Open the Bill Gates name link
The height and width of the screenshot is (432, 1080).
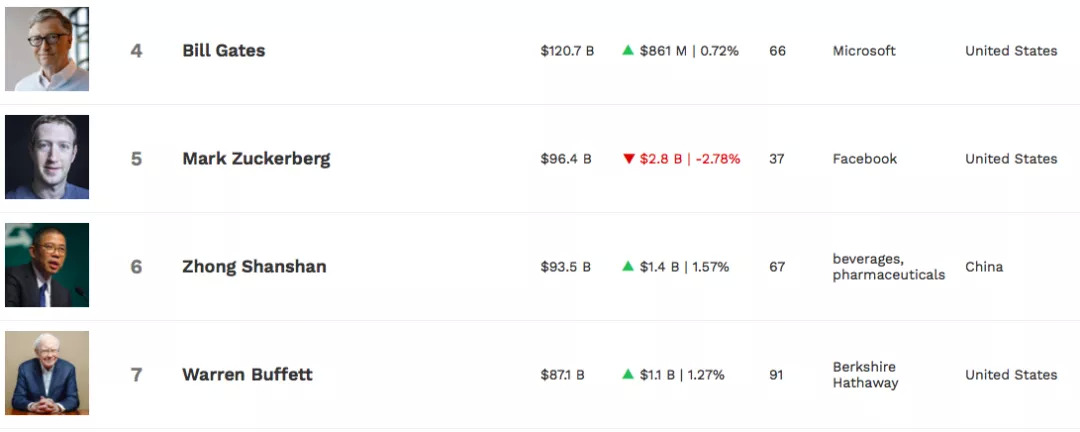click(x=224, y=51)
